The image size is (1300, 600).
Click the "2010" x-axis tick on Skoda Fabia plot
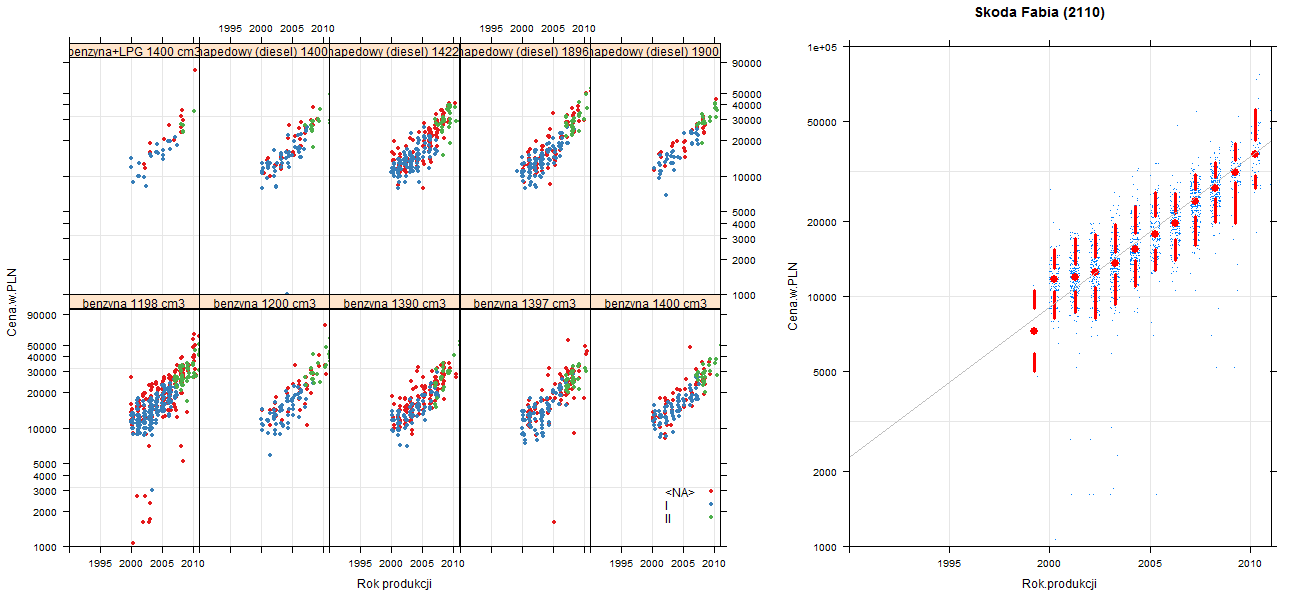click(x=1250, y=565)
